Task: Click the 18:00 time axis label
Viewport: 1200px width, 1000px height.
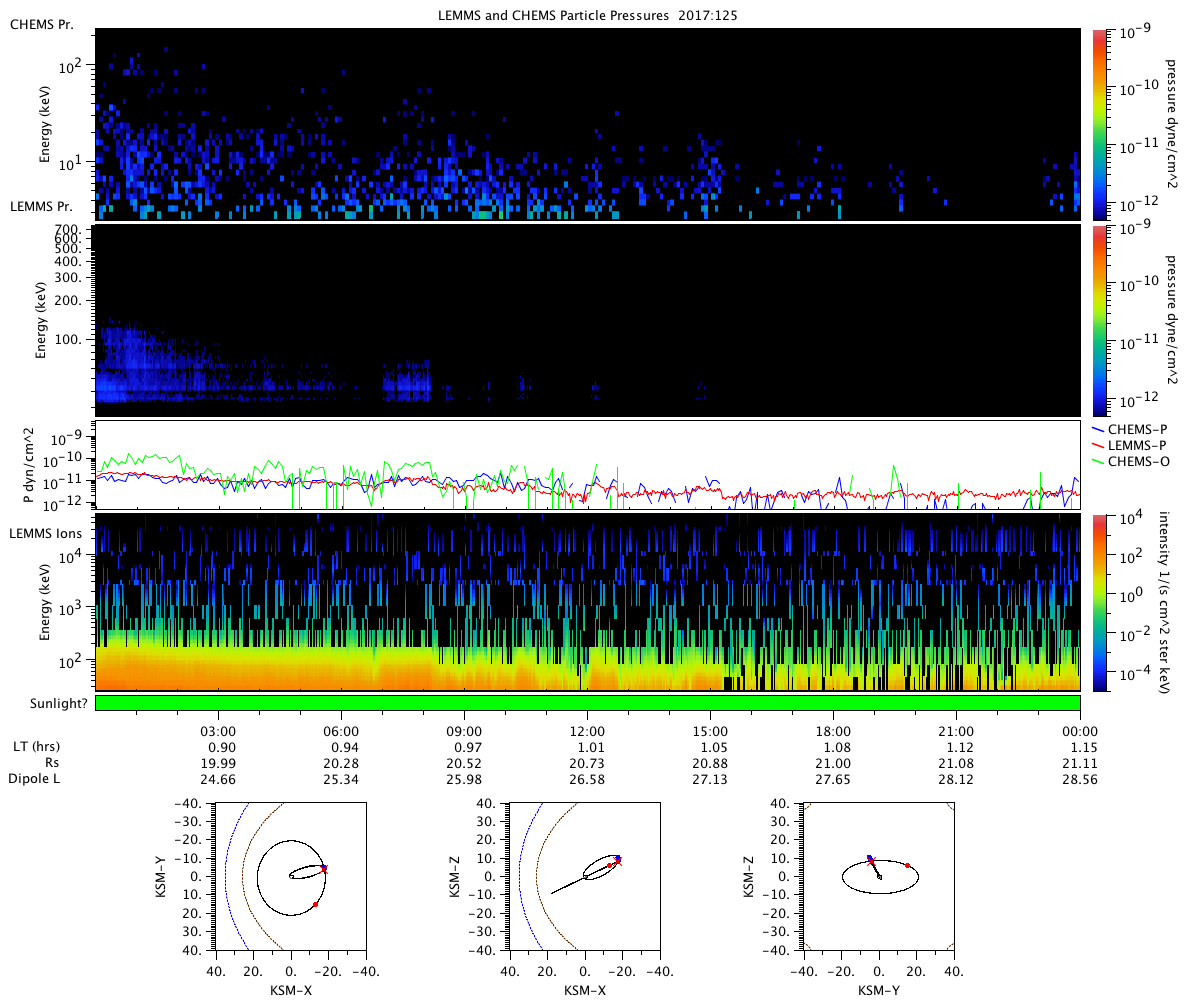Action: coord(833,731)
